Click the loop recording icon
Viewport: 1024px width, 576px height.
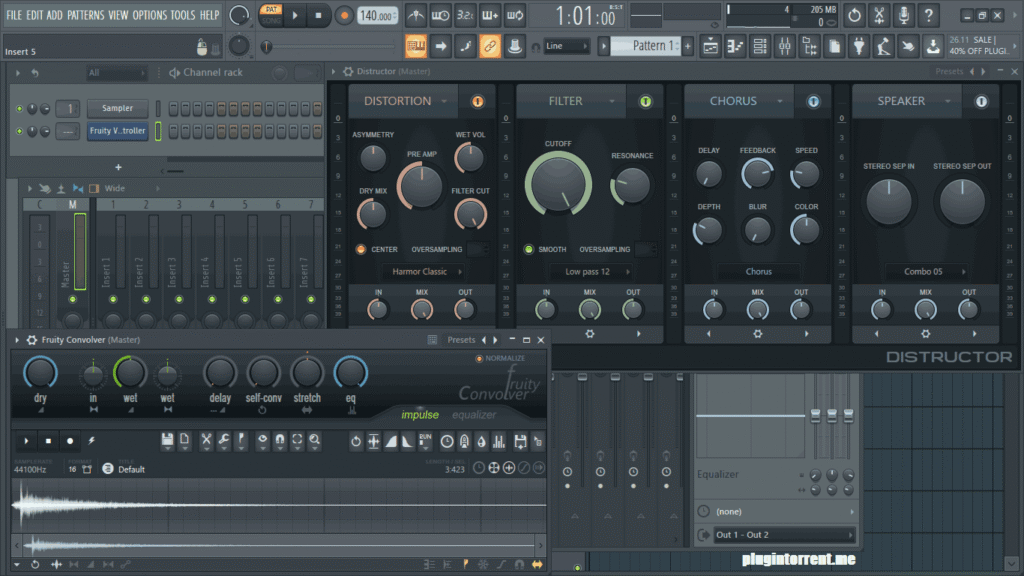[515, 15]
